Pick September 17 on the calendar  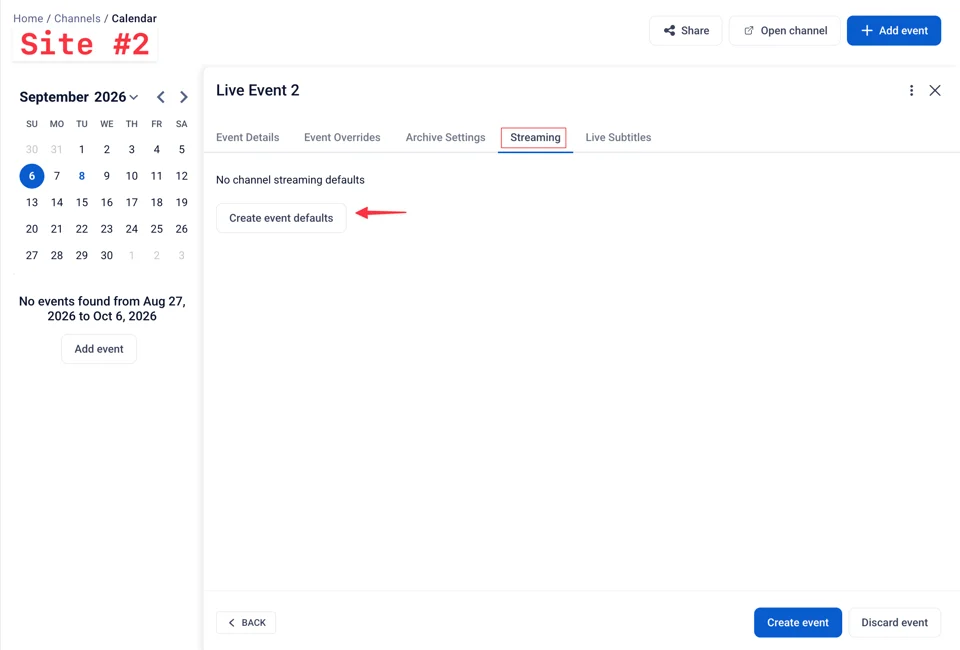[132, 203]
